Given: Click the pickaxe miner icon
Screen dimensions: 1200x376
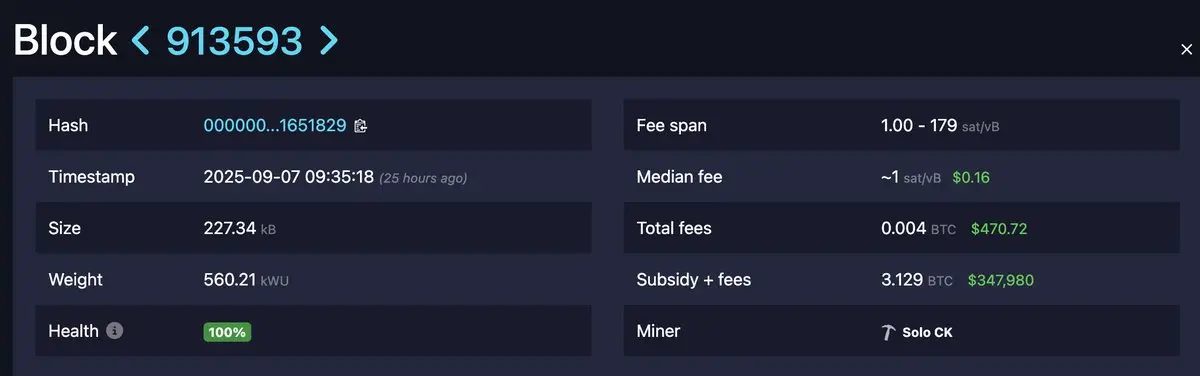Looking at the screenshot, I should [x=888, y=332].
